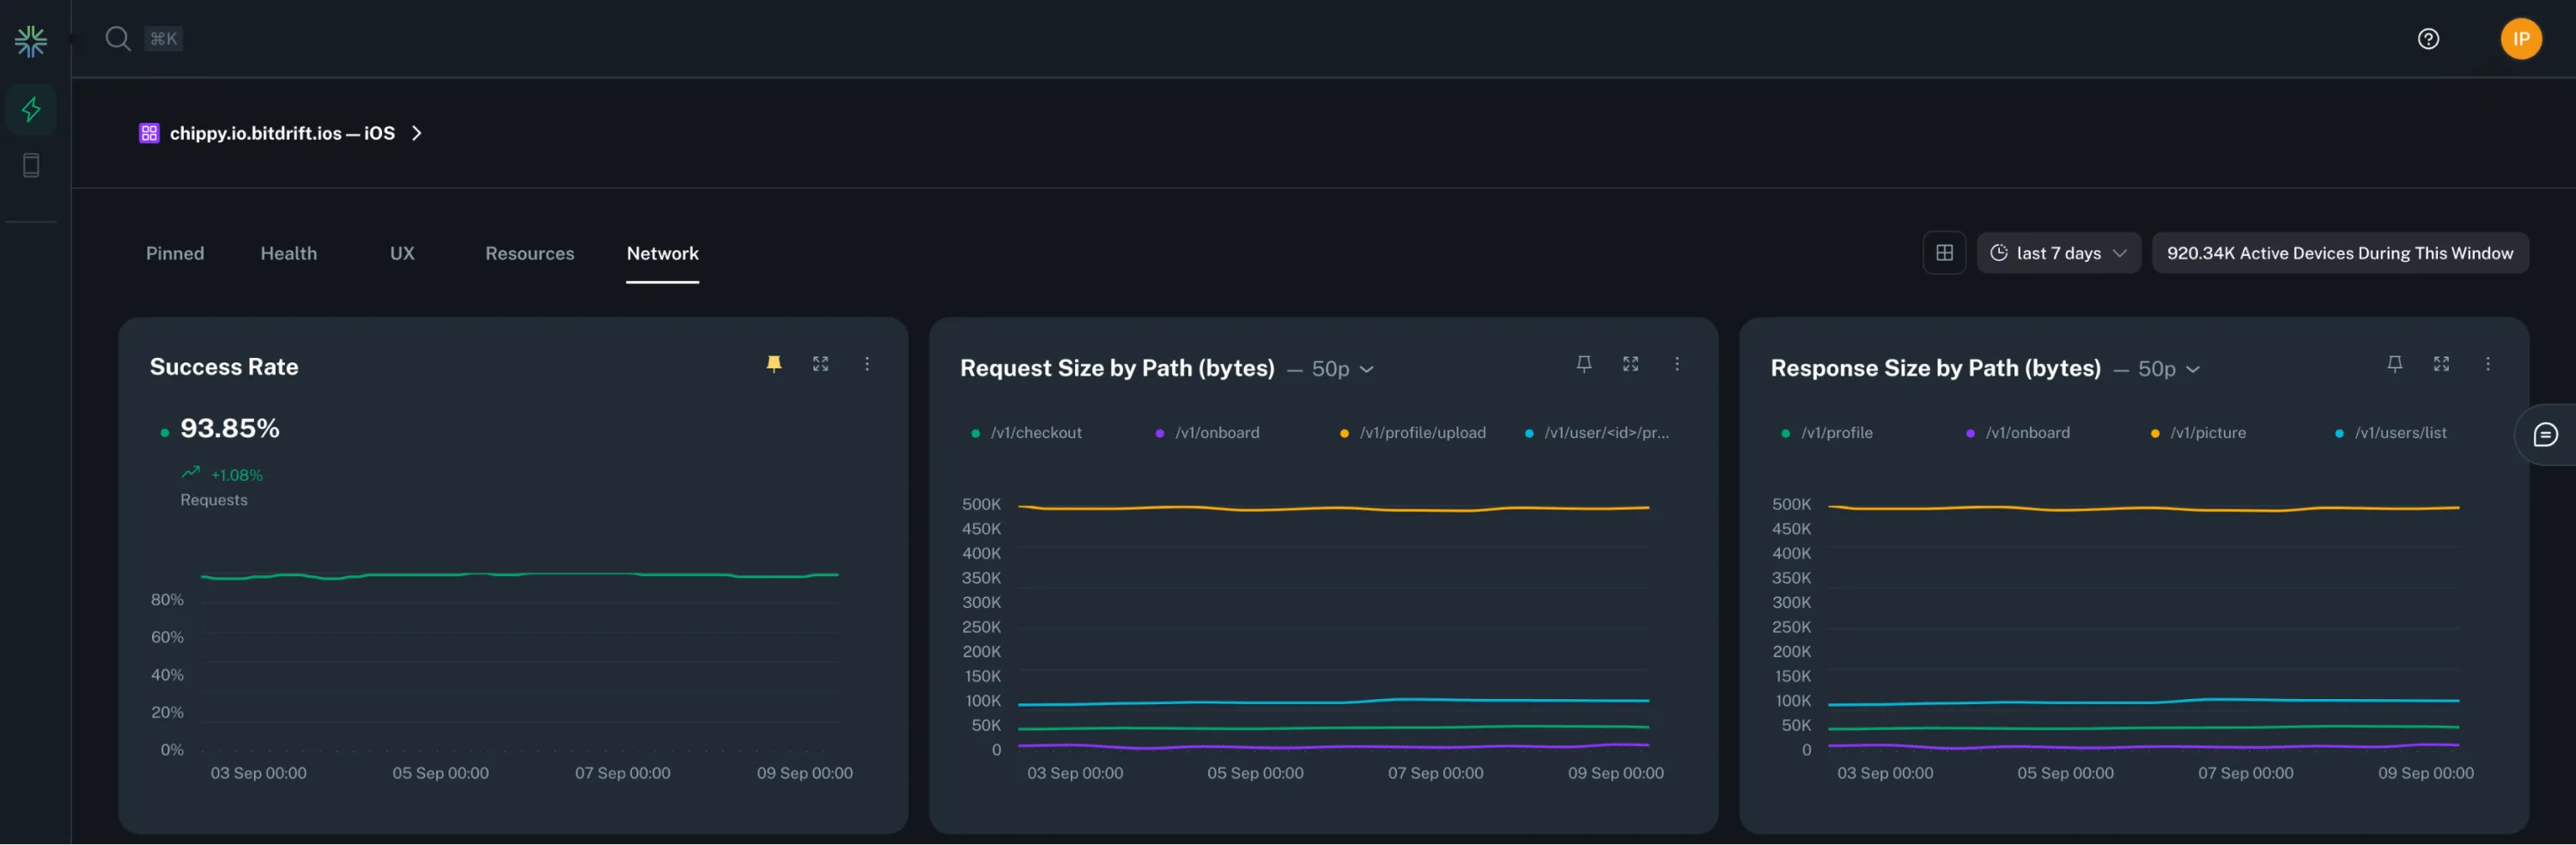Image resolution: width=2576 pixels, height=845 pixels.
Task: Click Response Size by Path (bytes) title
Action: point(1935,368)
